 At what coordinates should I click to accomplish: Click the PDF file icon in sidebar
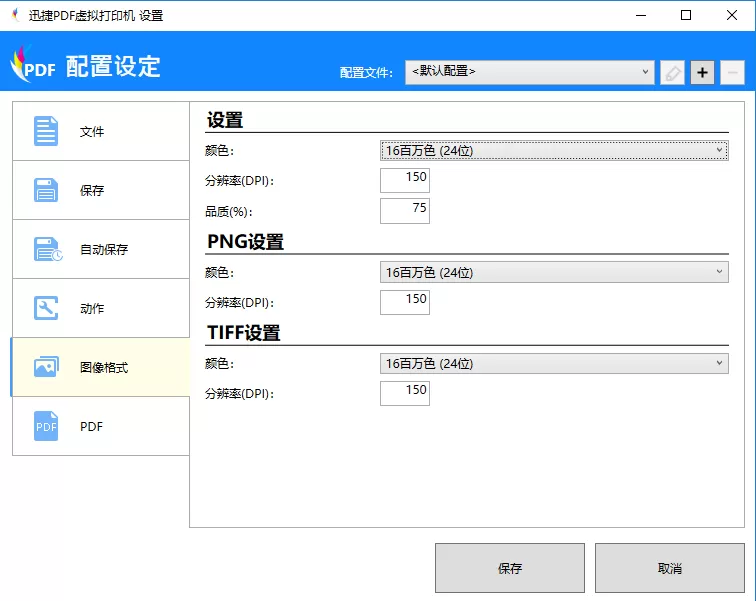46,426
